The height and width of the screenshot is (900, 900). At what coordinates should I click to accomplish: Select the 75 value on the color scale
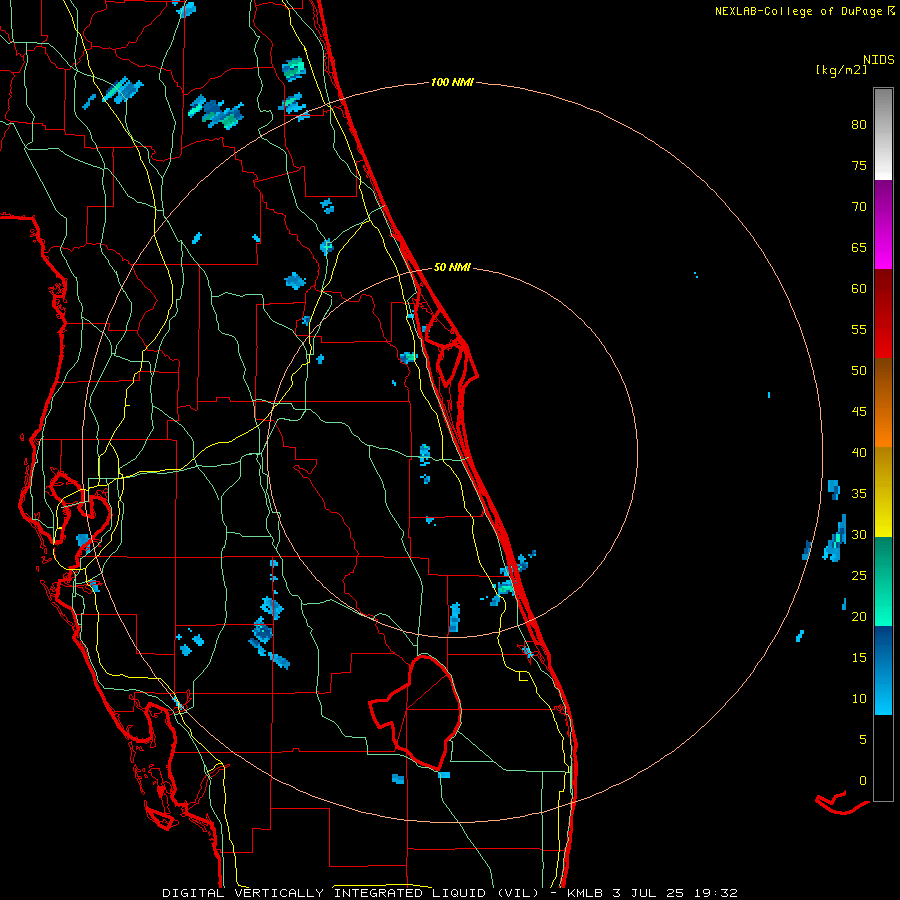(x=859, y=165)
